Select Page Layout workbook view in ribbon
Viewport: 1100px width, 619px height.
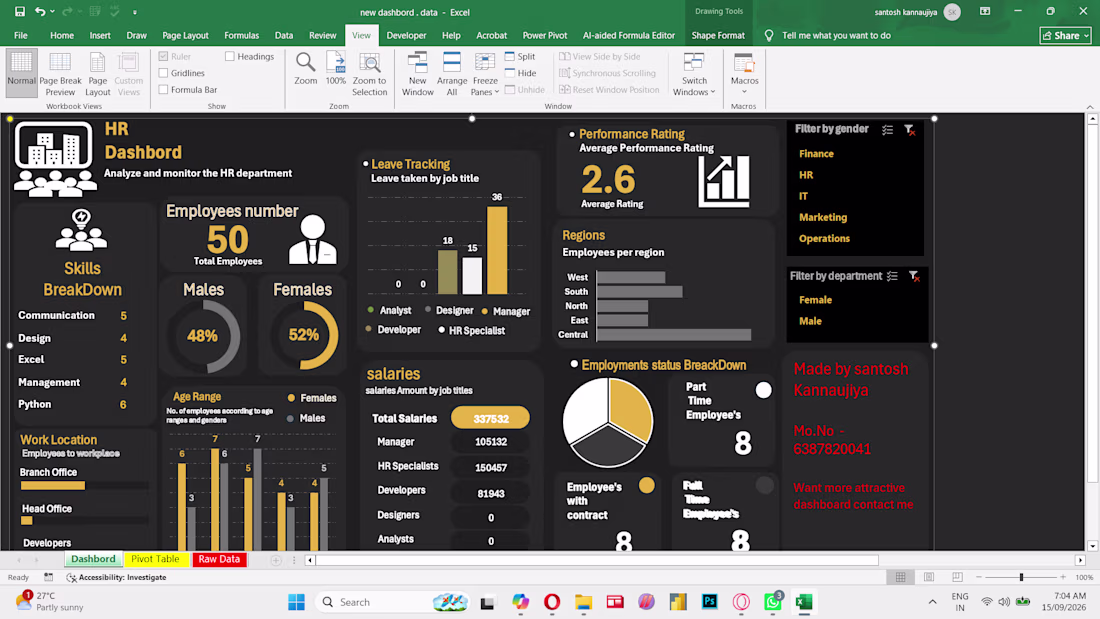98,74
